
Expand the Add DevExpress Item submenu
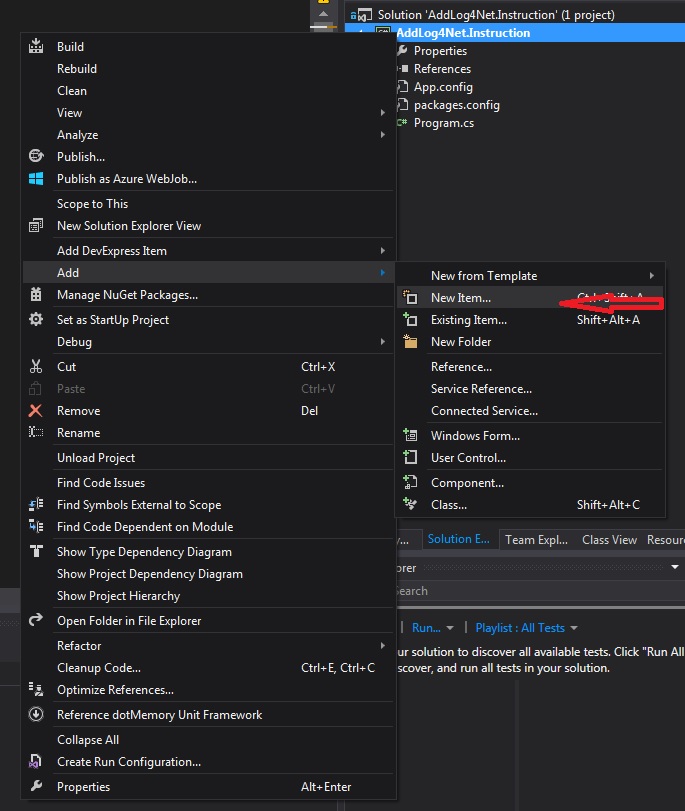click(383, 251)
